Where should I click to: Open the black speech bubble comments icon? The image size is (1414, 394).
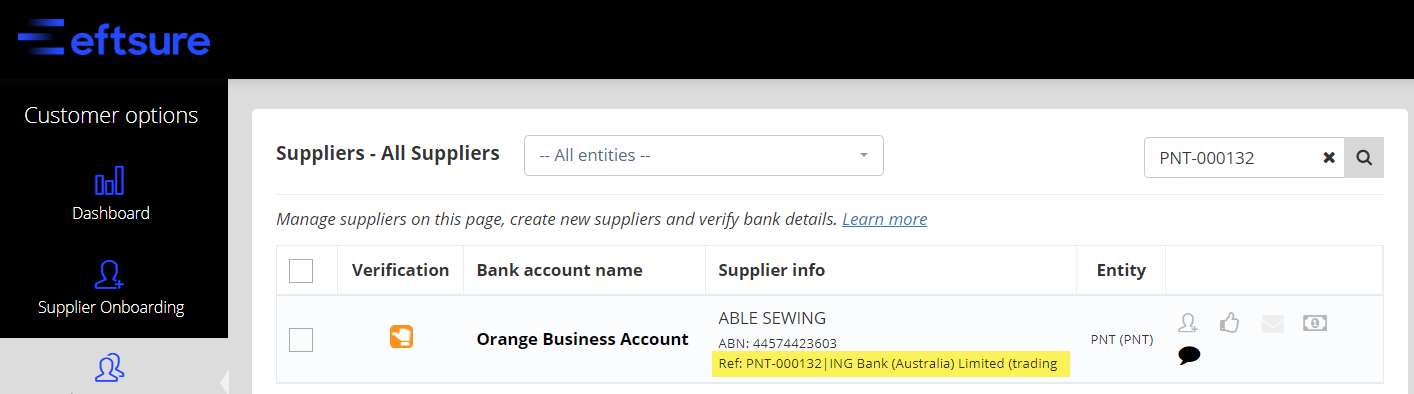tap(1189, 355)
